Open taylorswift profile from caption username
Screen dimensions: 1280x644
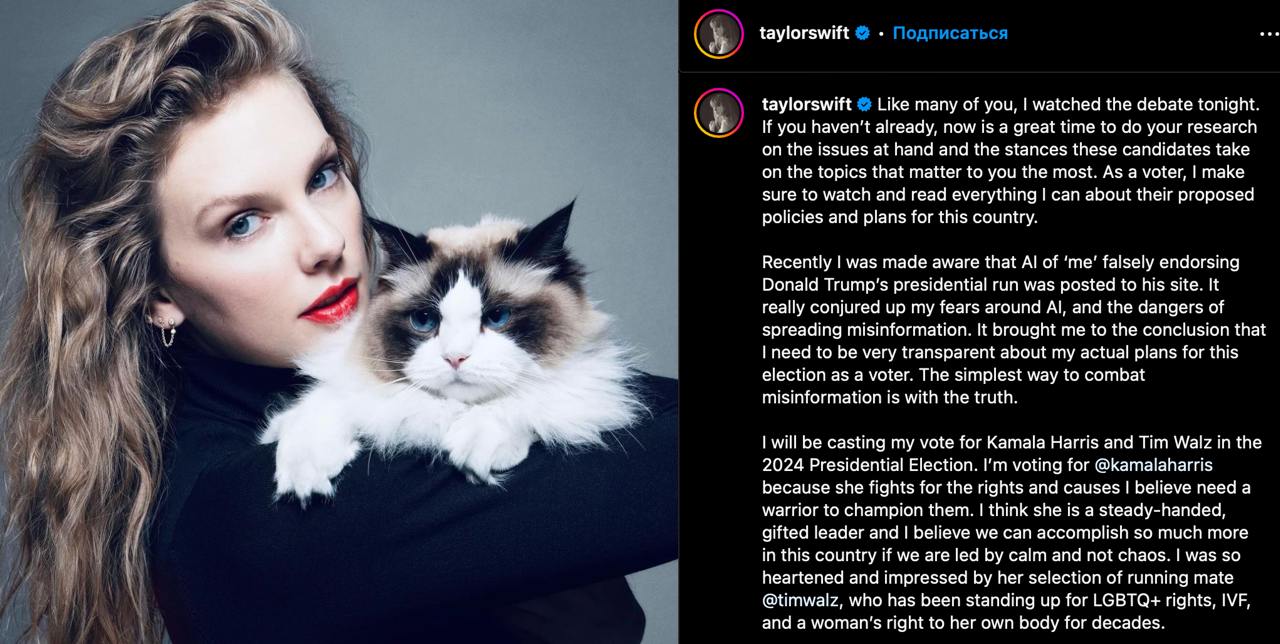[807, 105]
